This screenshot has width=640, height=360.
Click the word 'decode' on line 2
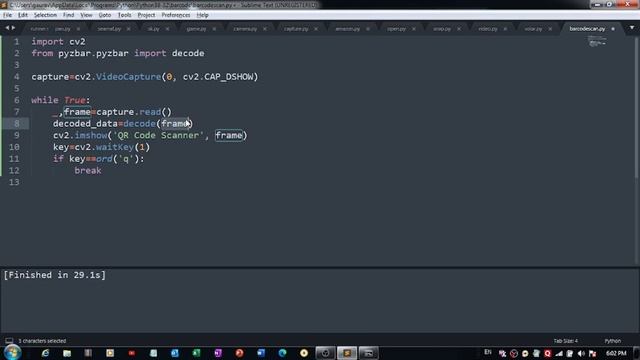click(188, 53)
